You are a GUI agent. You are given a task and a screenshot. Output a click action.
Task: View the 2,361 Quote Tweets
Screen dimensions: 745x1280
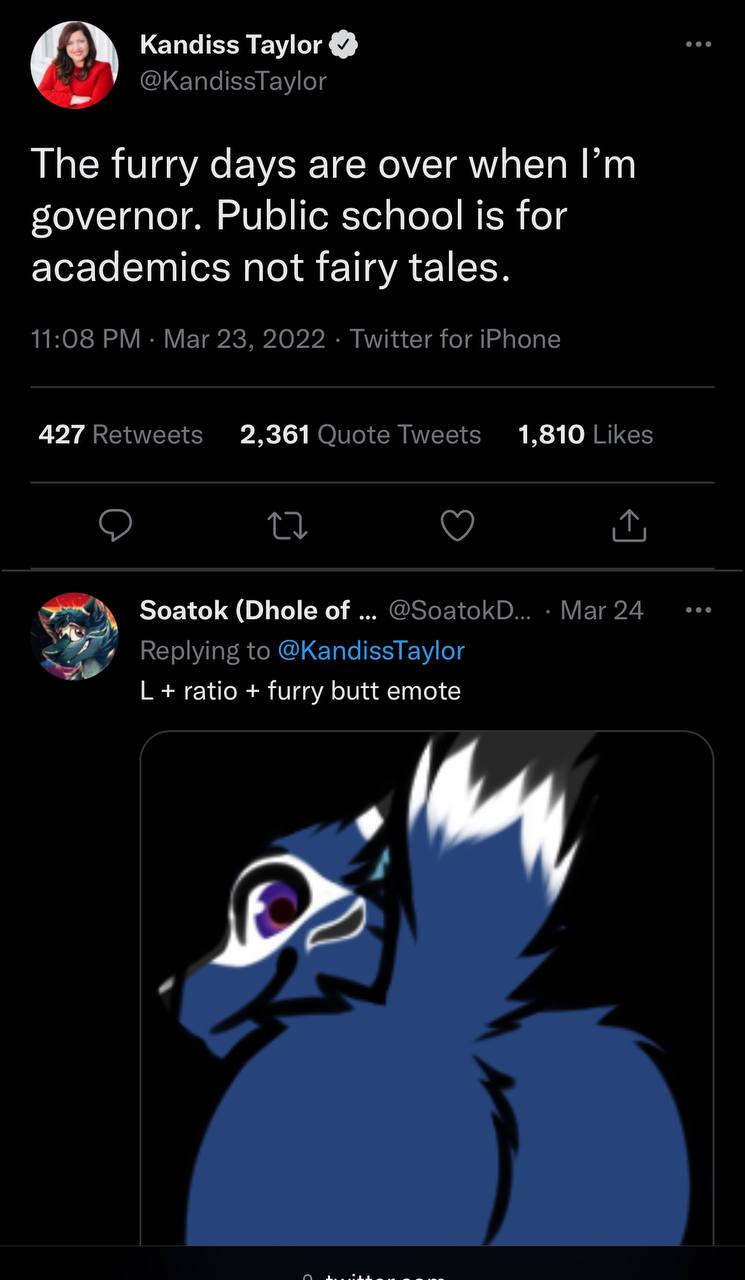tap(360, 435)
